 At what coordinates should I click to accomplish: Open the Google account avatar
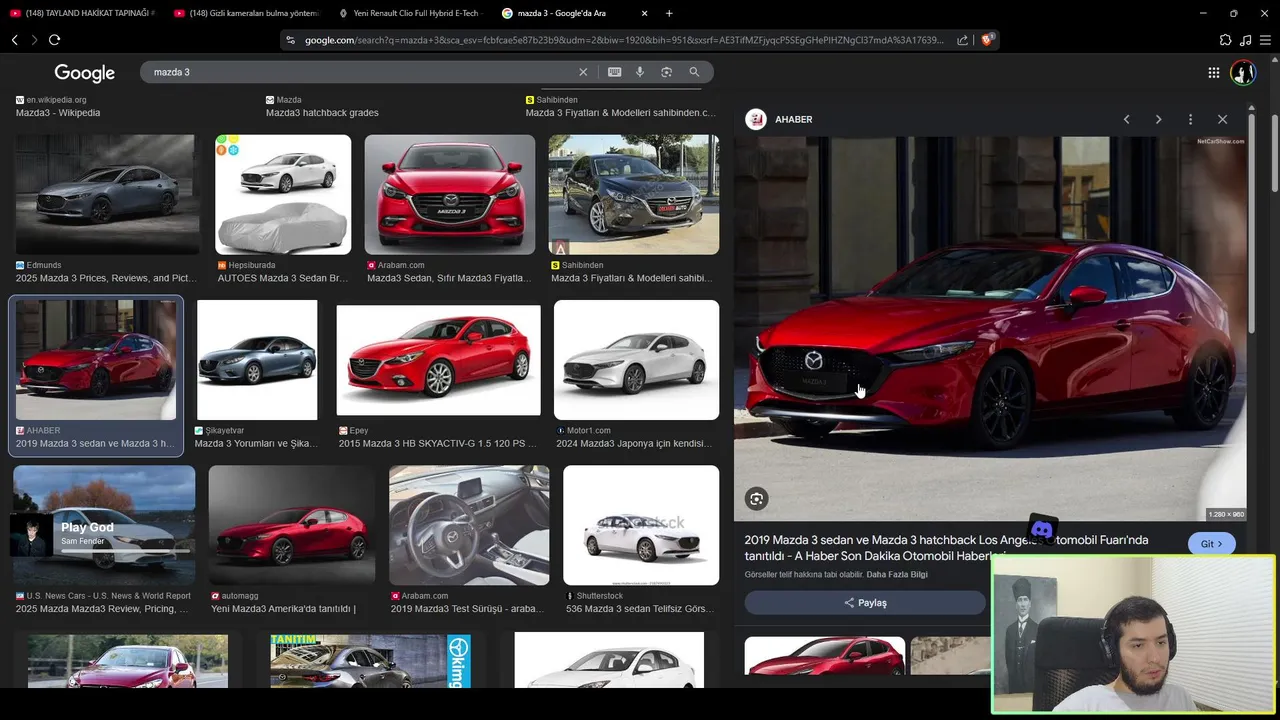(x=1243, y=72)
